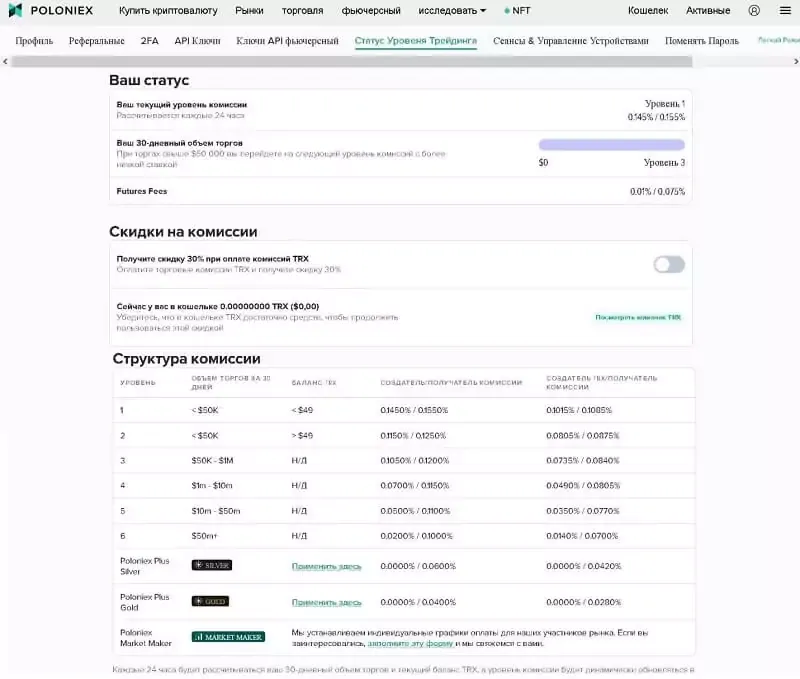
Task: Open Купить криптовалюту menu item
Action: click(x=168, y=10)
